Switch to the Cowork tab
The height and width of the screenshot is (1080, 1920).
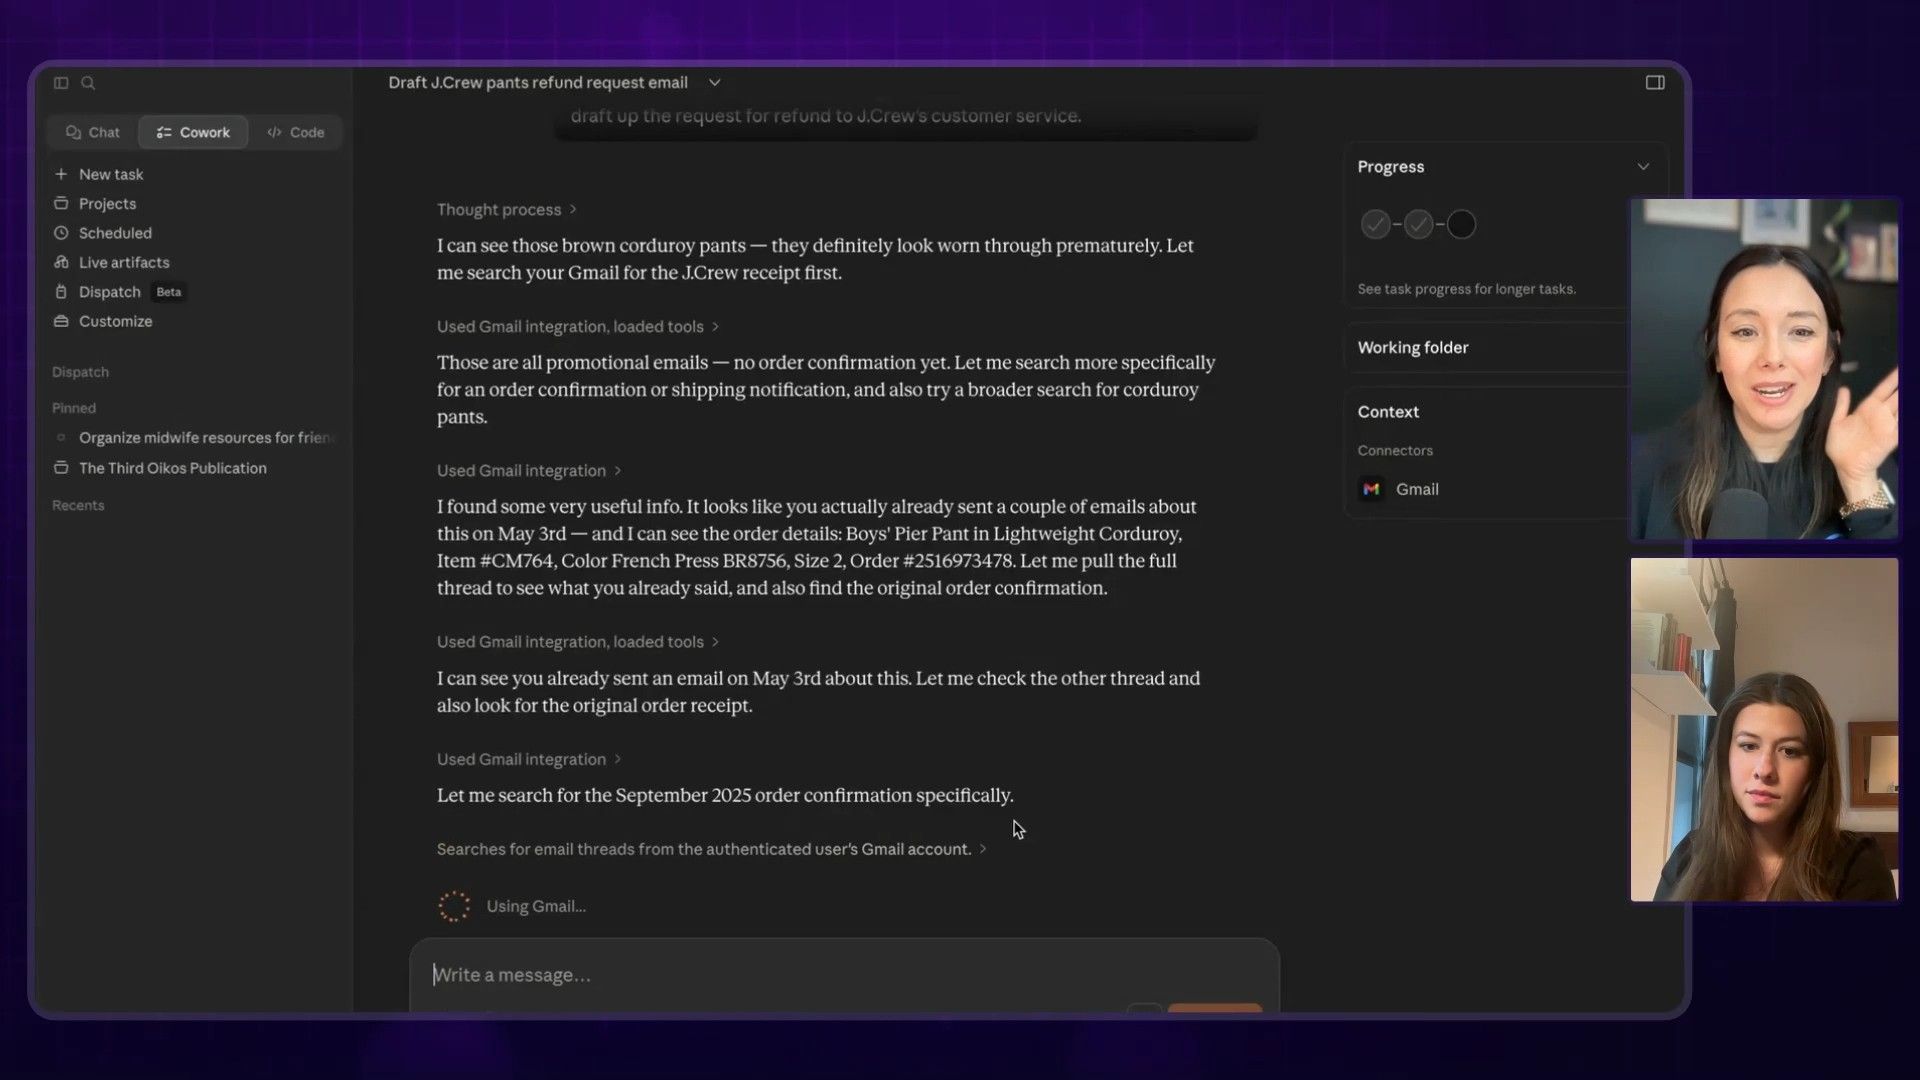(x=193, y=132)
